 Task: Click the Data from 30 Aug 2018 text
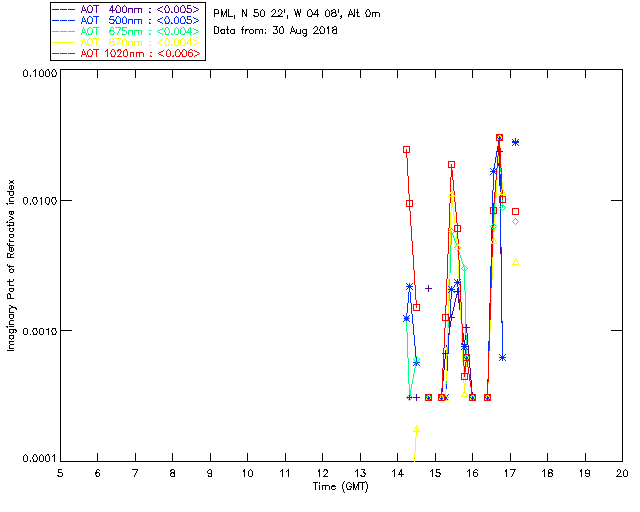(275, 31)
